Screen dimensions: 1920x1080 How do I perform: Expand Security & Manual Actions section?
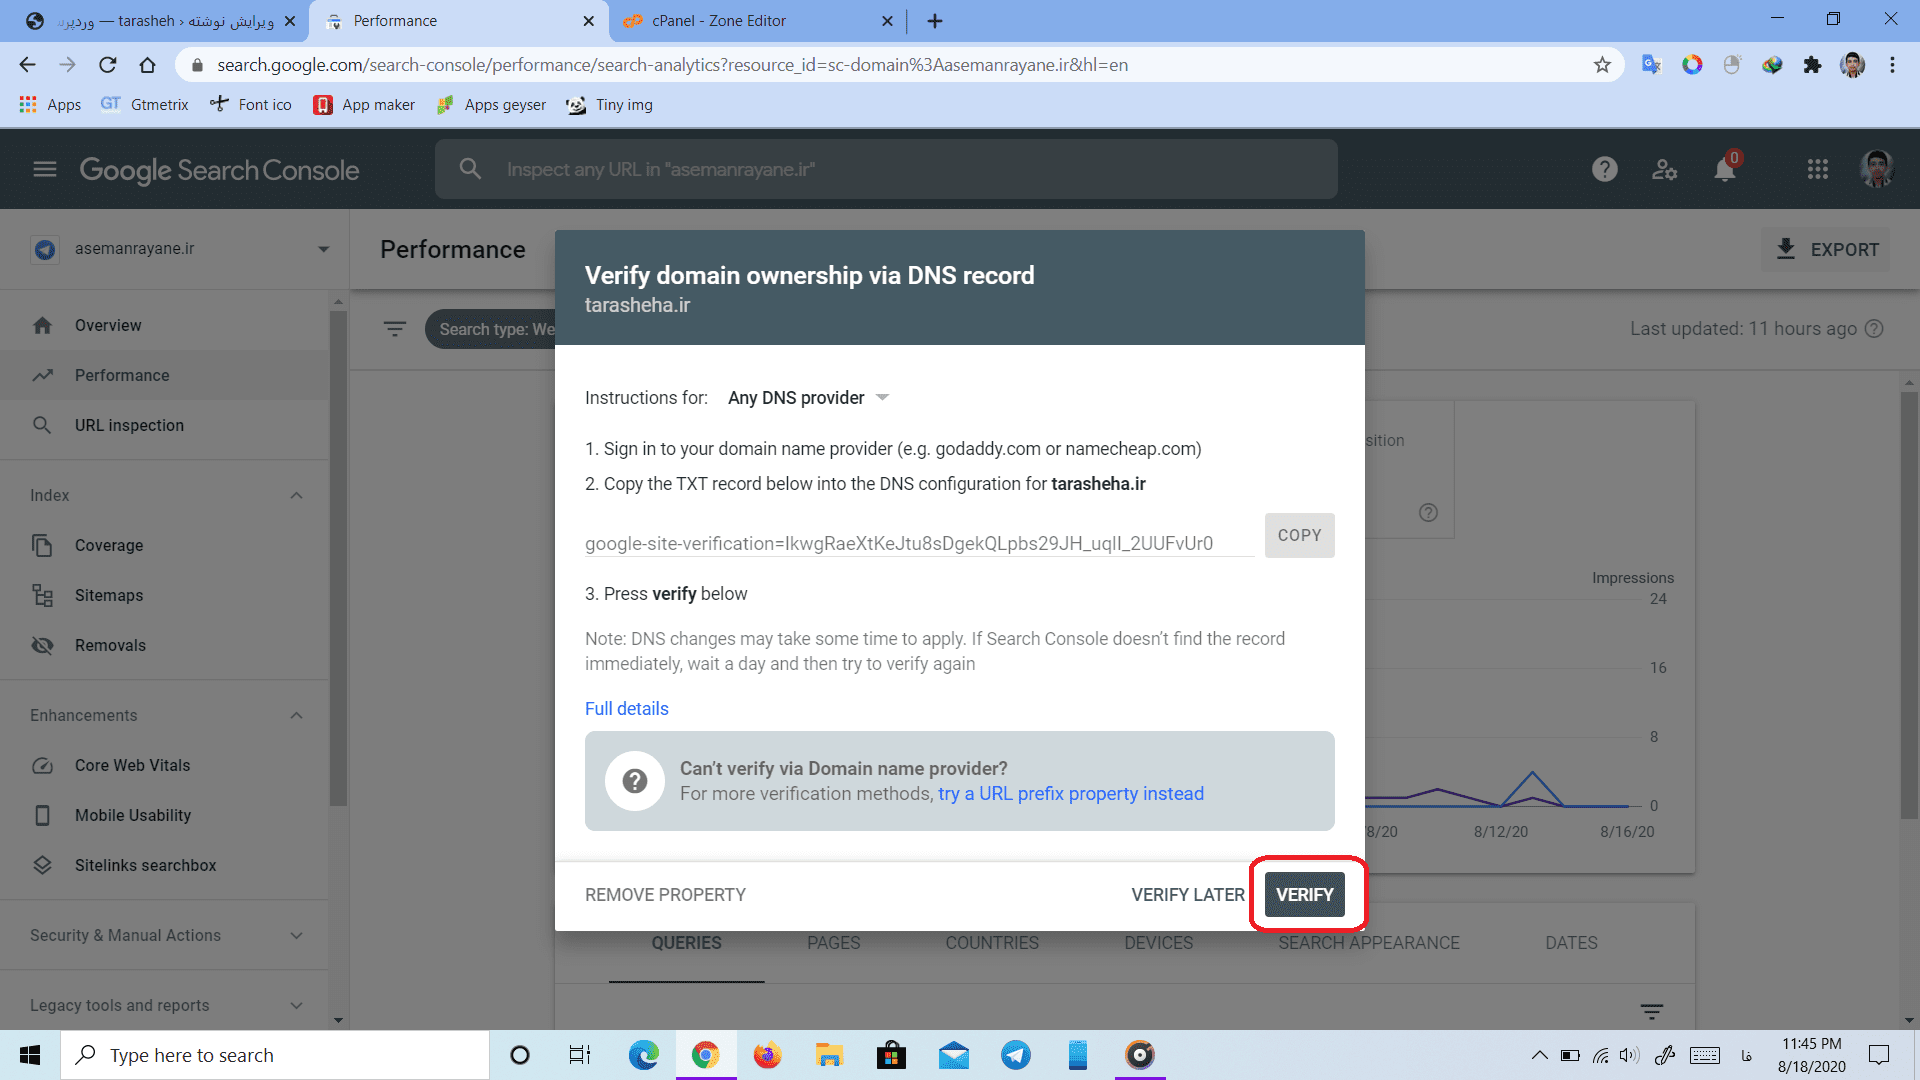296,936
